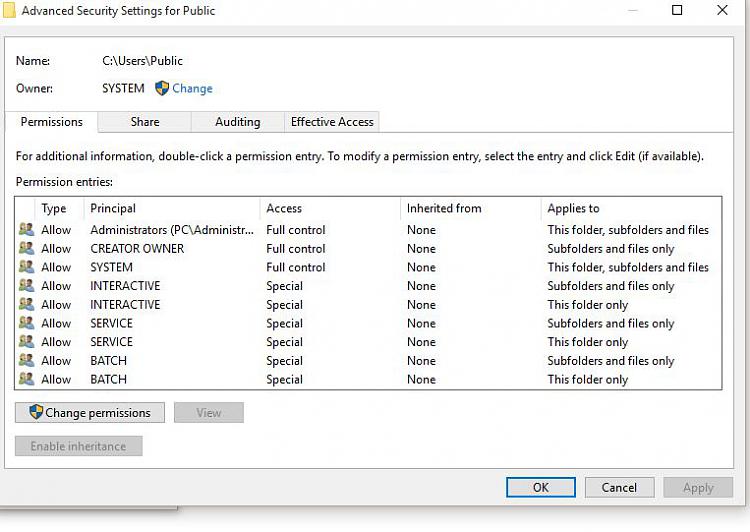The image size is (750, 532).
Task: Click the Cancel button
Action: point(619,488)
